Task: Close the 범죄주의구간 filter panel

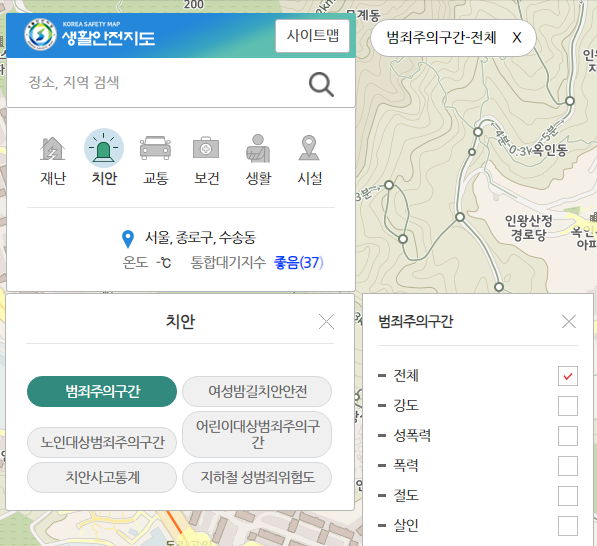Action: 569,322
